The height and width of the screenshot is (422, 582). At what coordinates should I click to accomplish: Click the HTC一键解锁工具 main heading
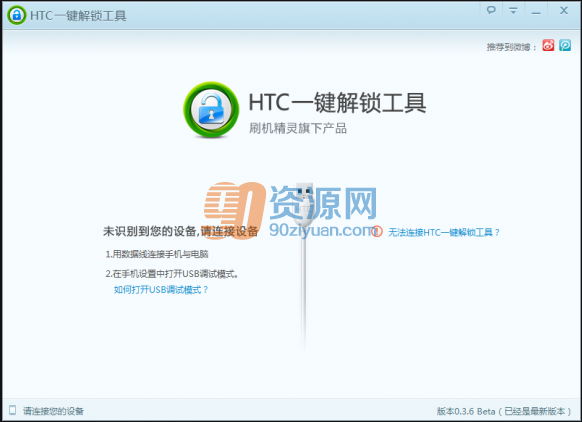tap(337, 102)
